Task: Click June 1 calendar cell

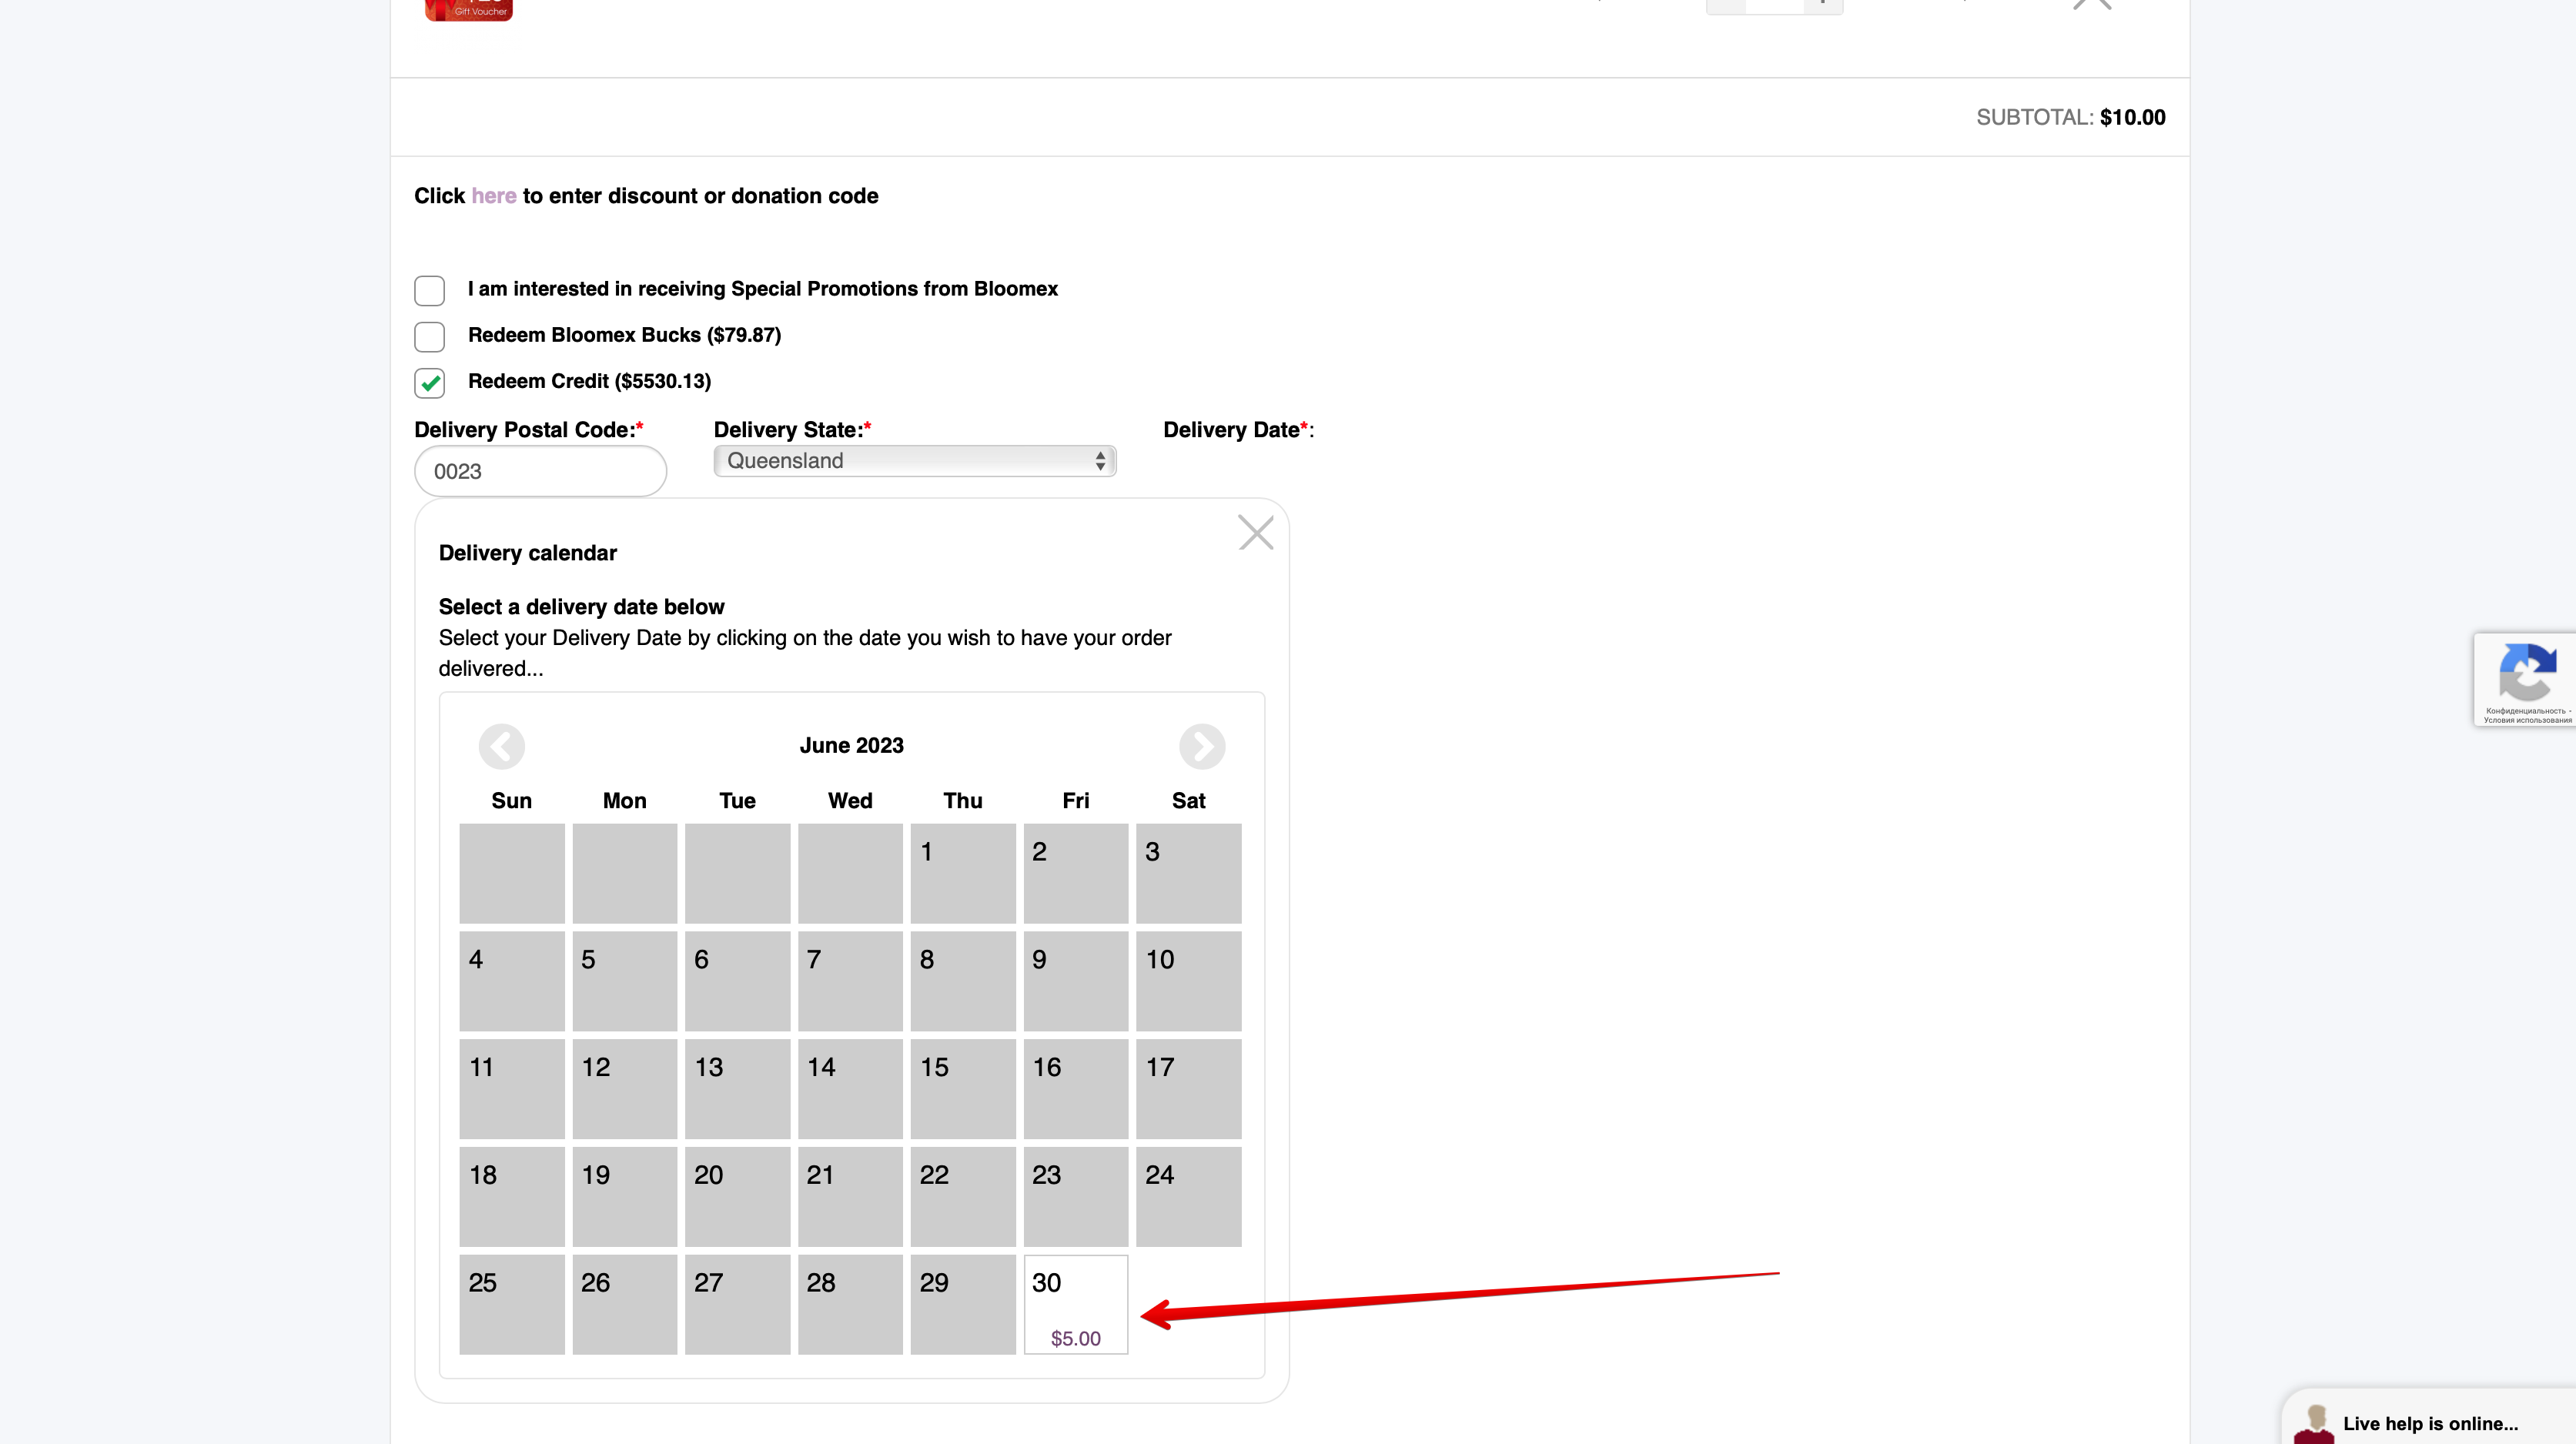Action: coord(962,873)
